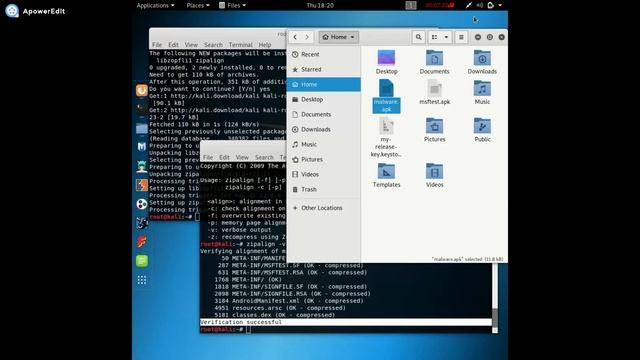This screenshot has height=360, width=640.
Task: Open the Applications menu in top bar
Action: click(x=155, y=5)
